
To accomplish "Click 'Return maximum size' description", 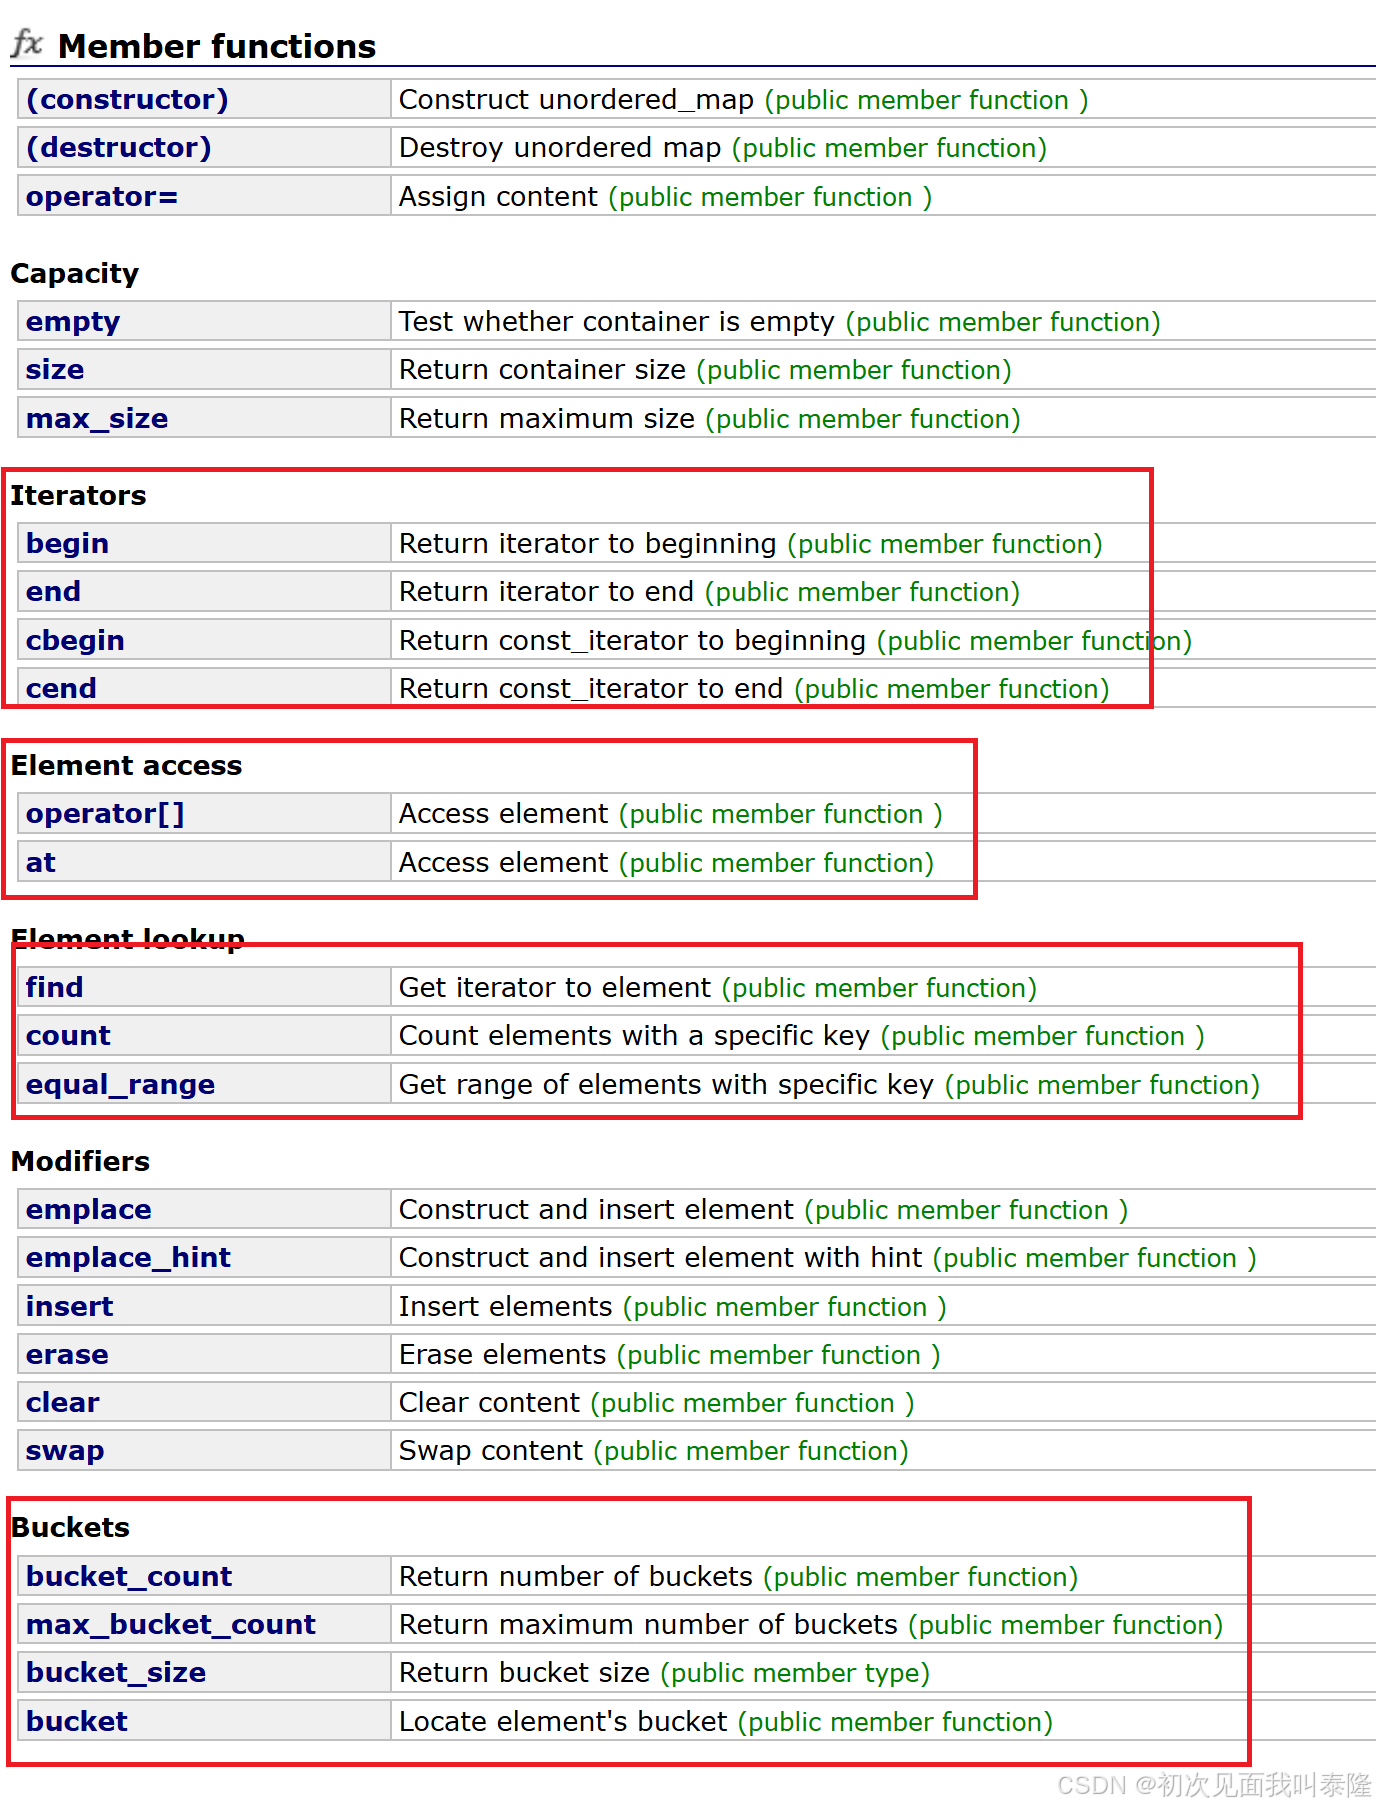I will (547, 419).
